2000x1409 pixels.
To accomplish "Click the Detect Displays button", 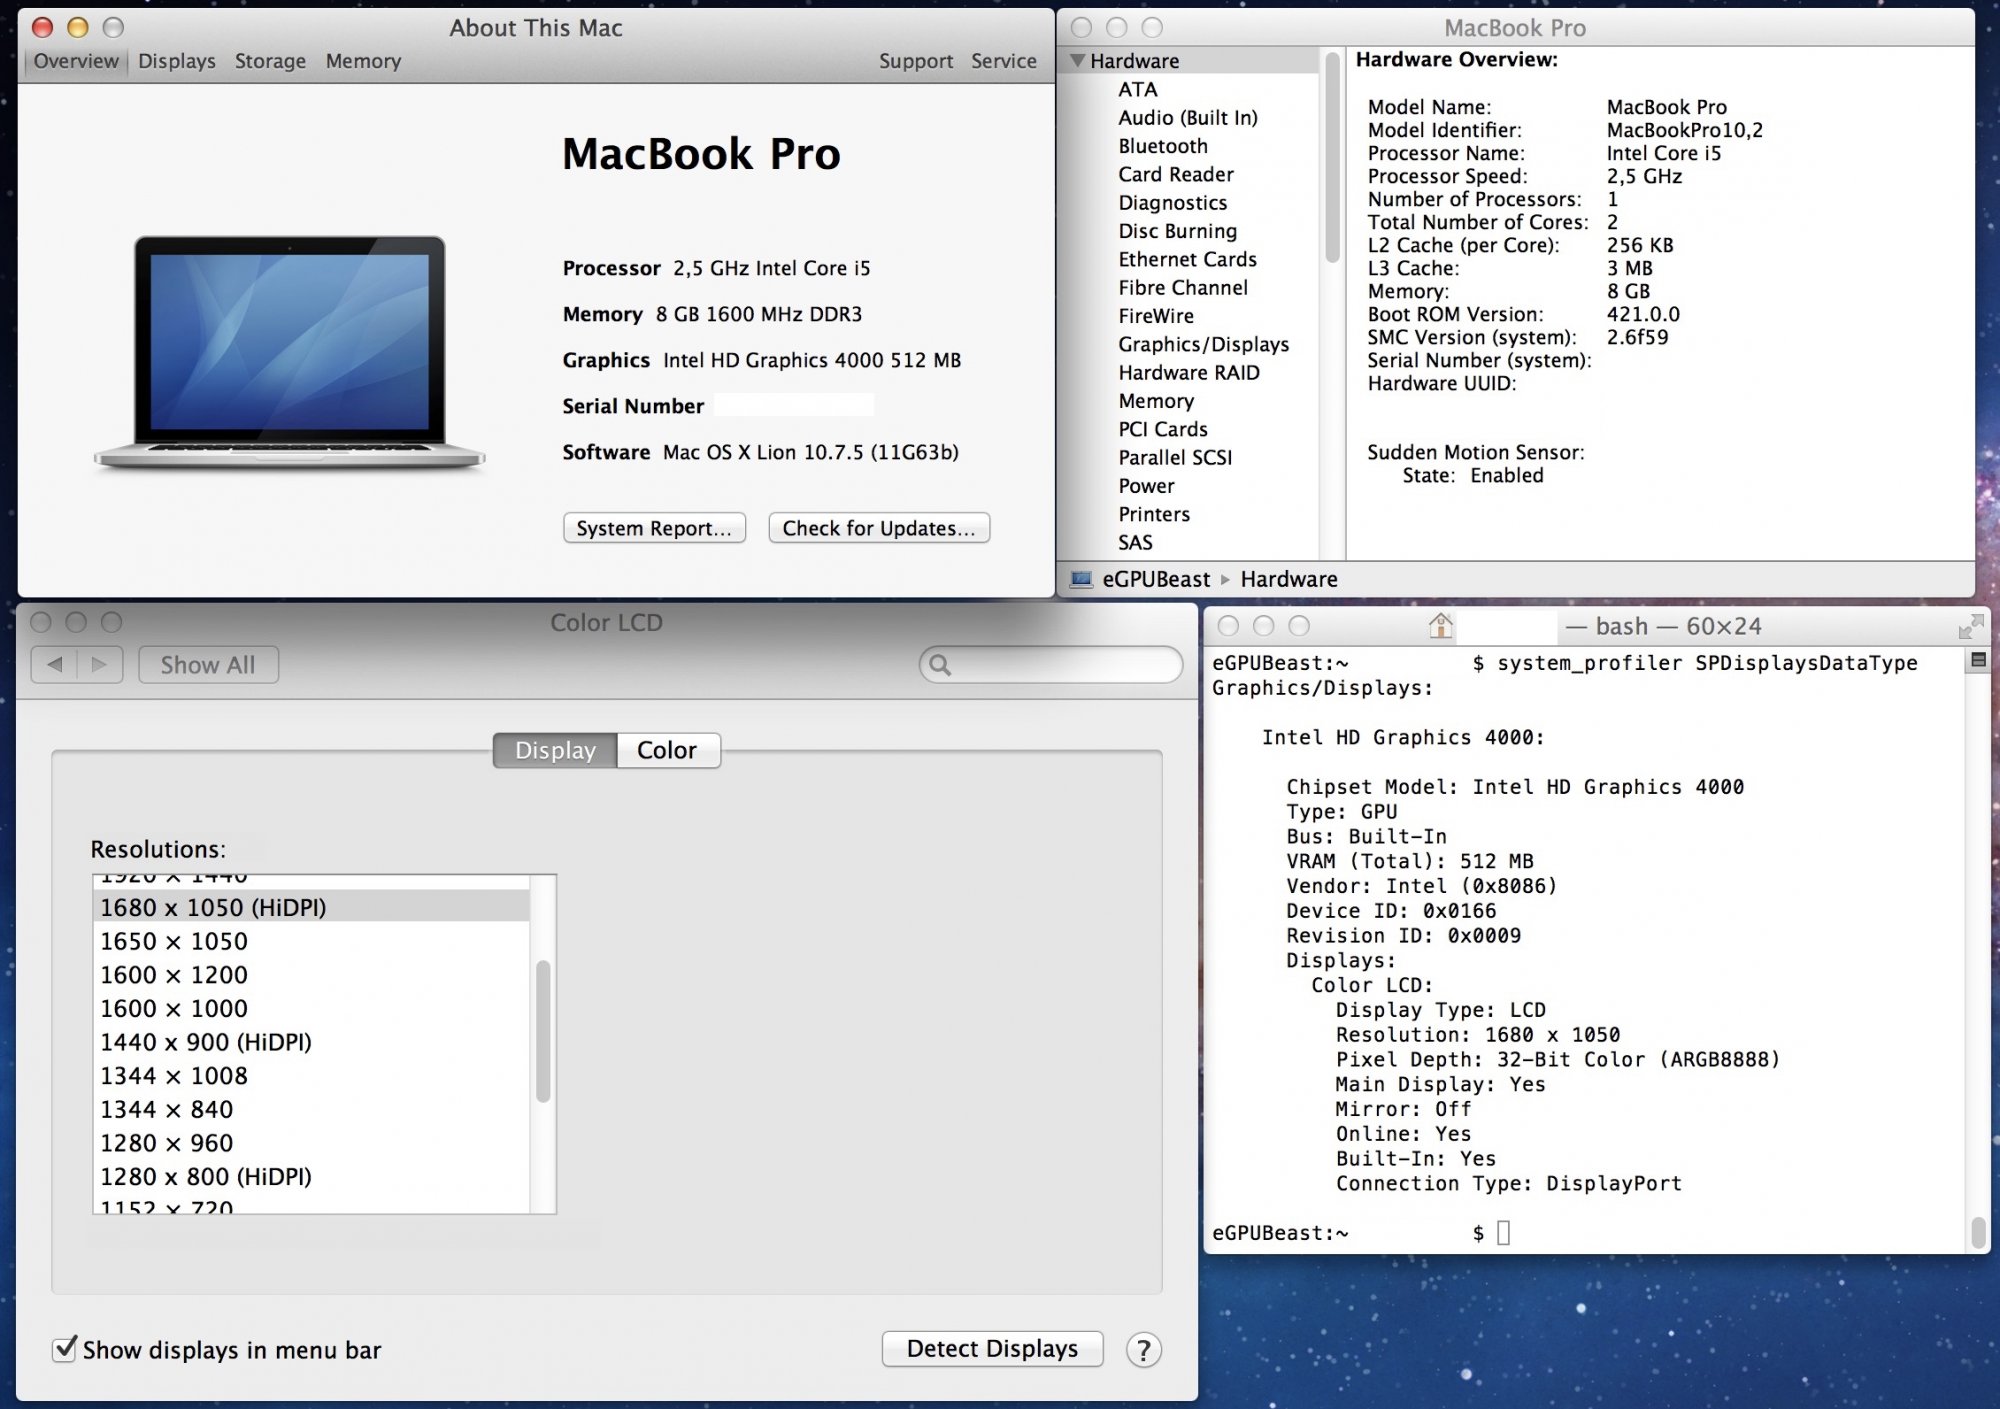I will pos(992,1348).
